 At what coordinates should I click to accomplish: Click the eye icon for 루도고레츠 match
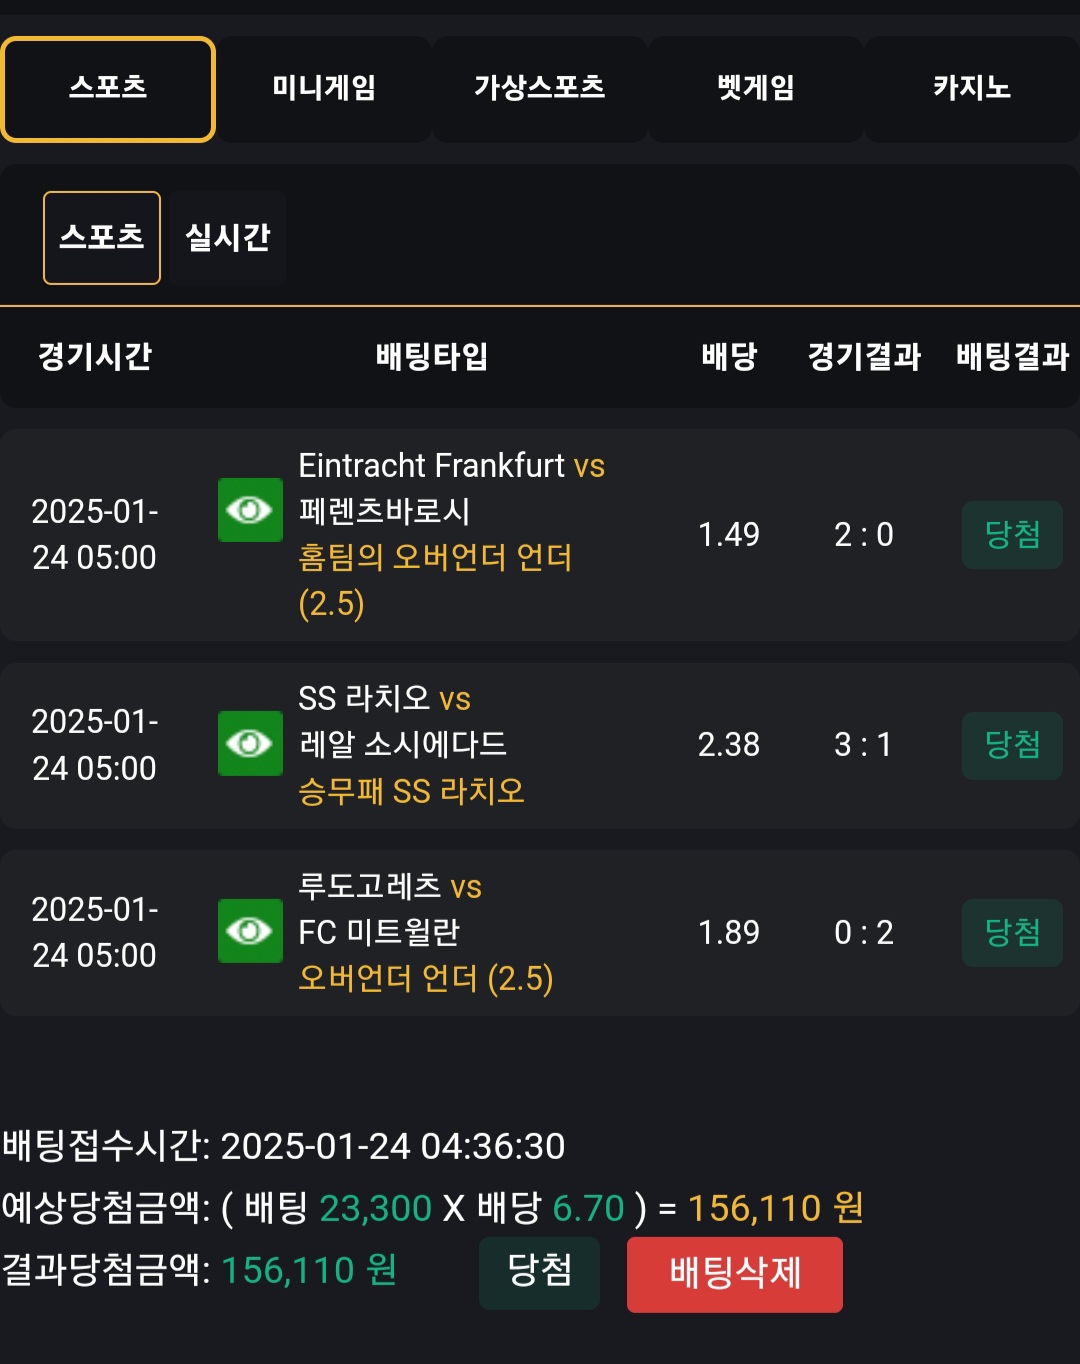pyautogui.click(x=250, y=931)
